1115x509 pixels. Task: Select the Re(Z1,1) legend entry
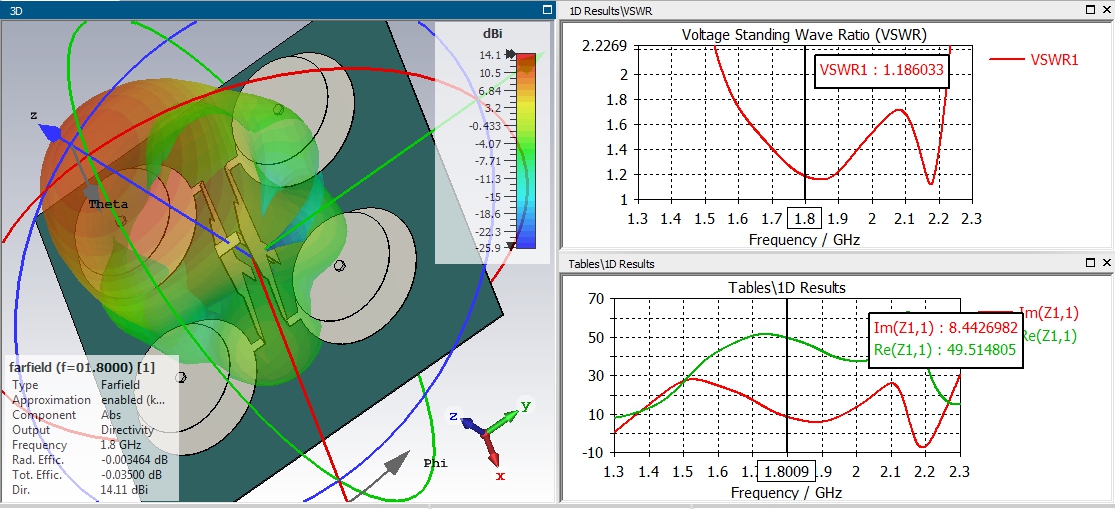click(x=1049, y=336)
